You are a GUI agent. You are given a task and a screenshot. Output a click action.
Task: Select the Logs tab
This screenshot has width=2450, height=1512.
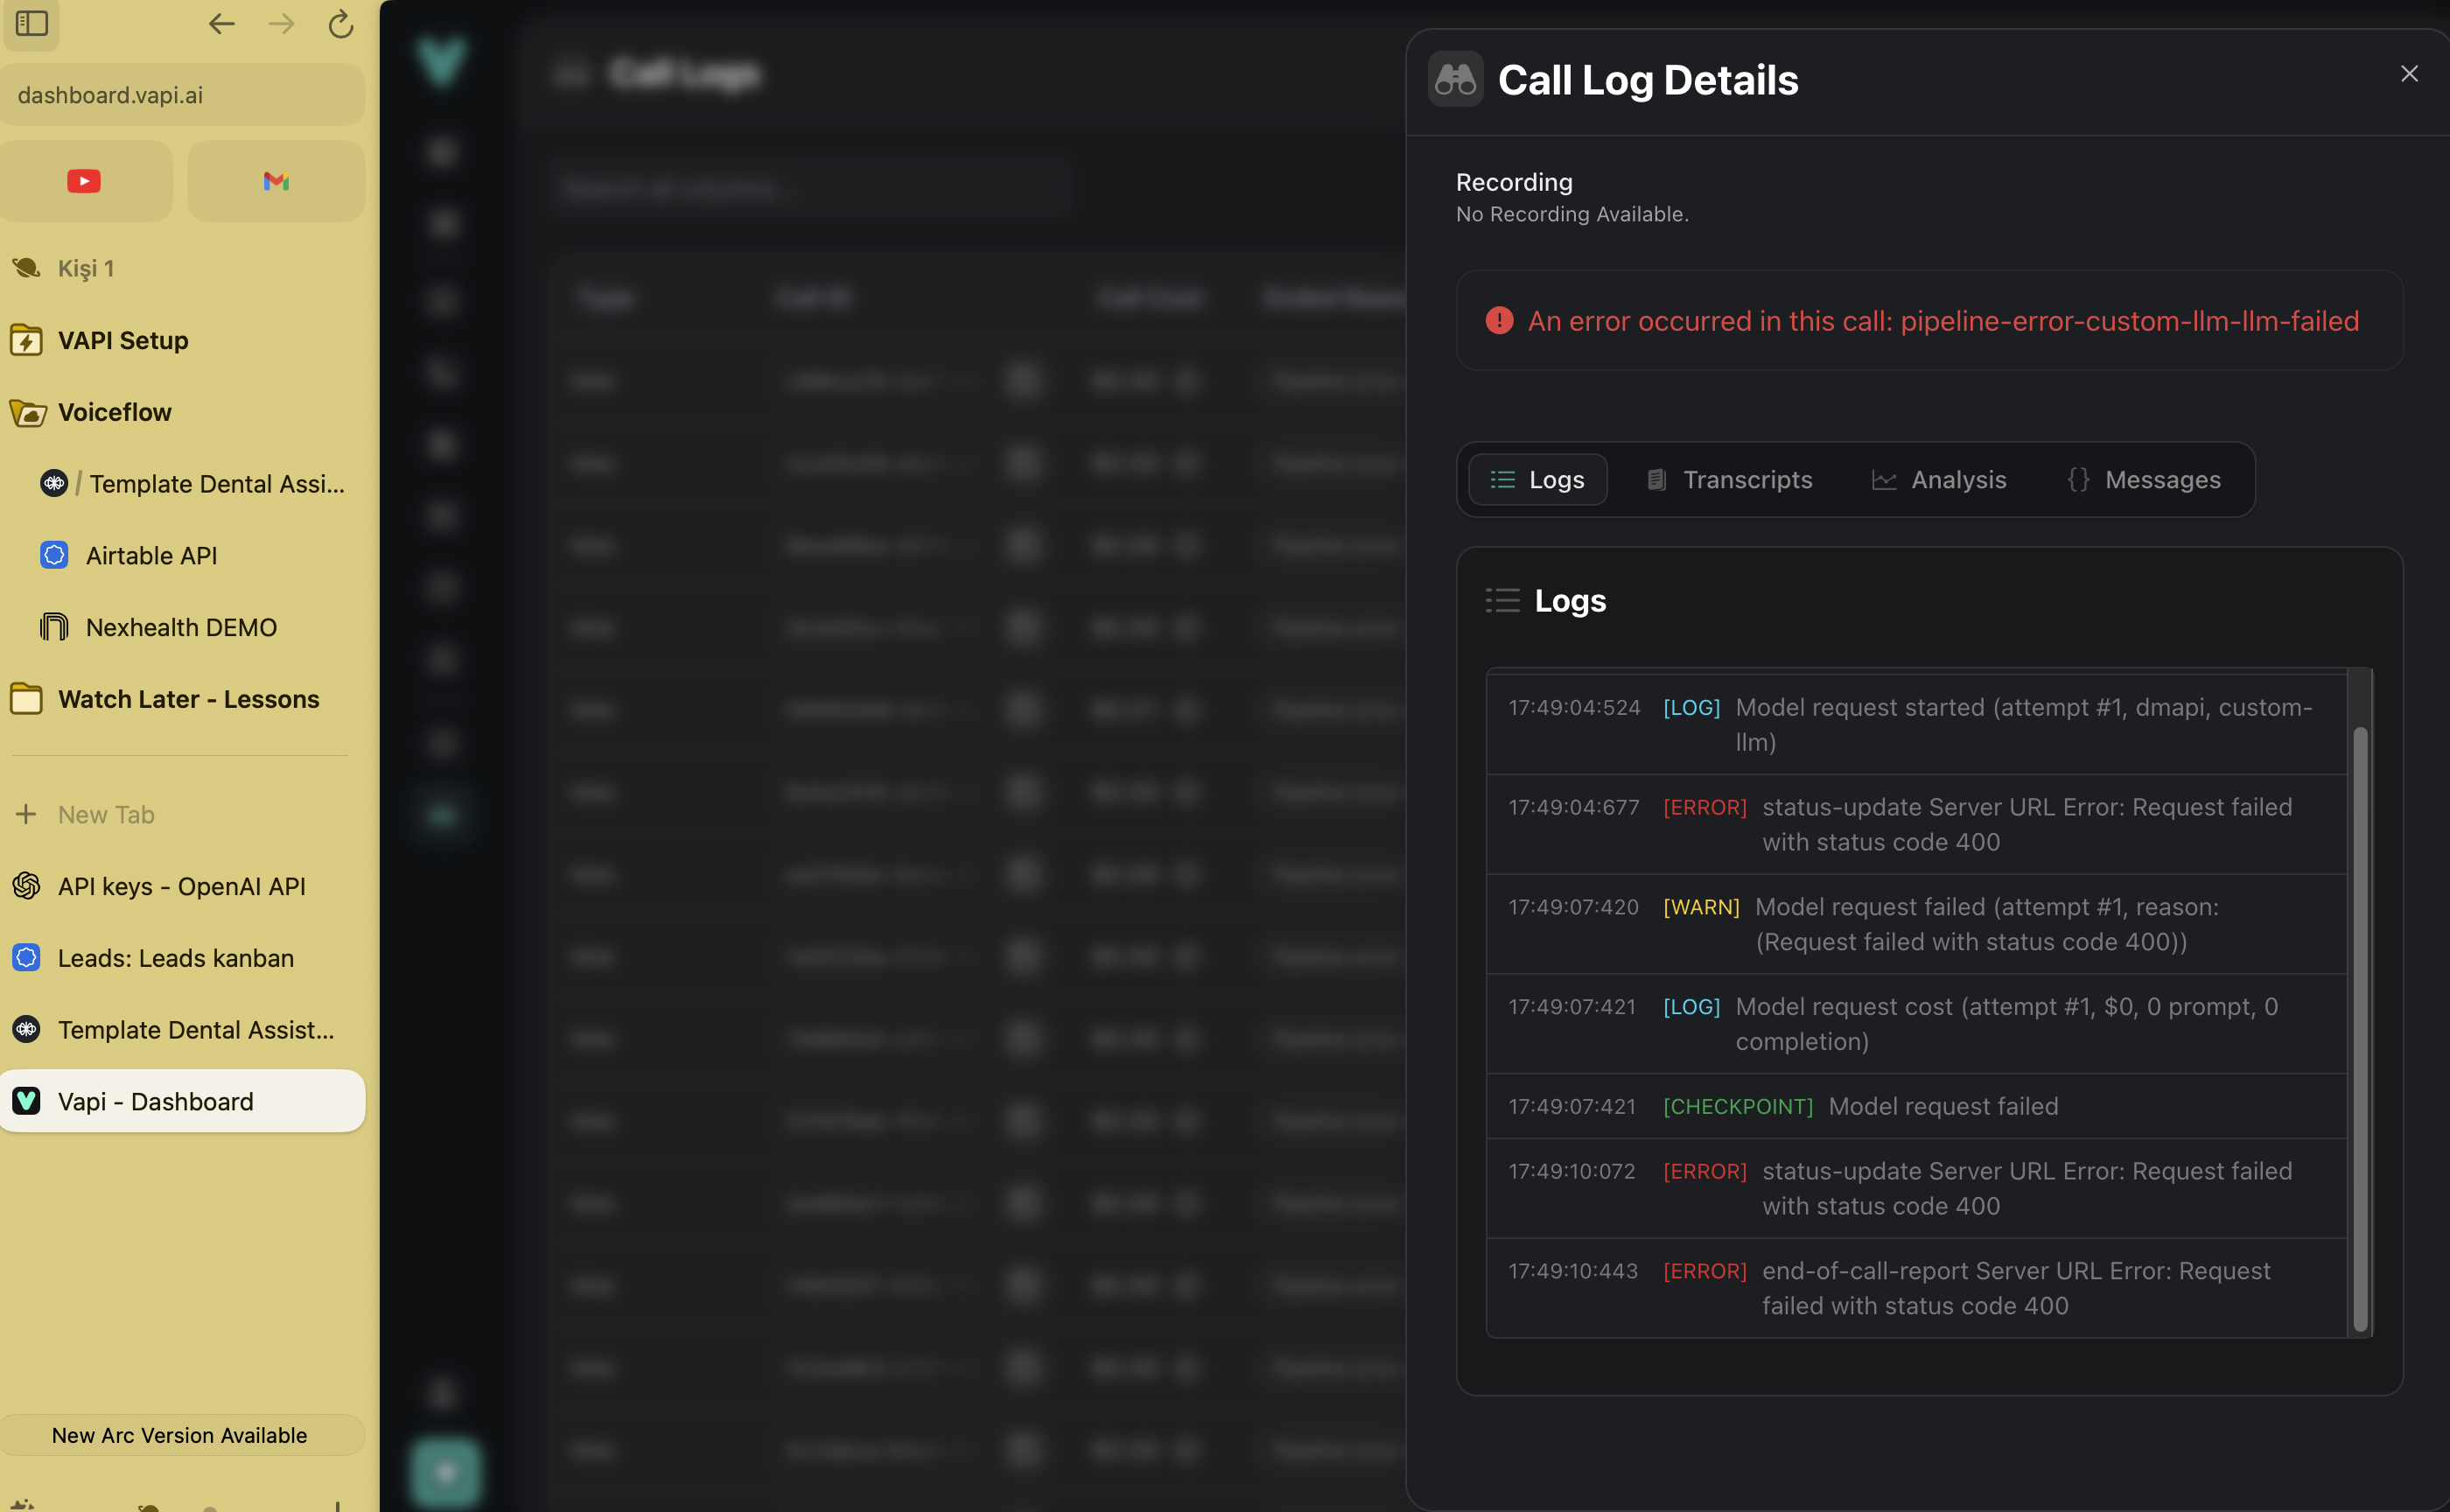1537,480
